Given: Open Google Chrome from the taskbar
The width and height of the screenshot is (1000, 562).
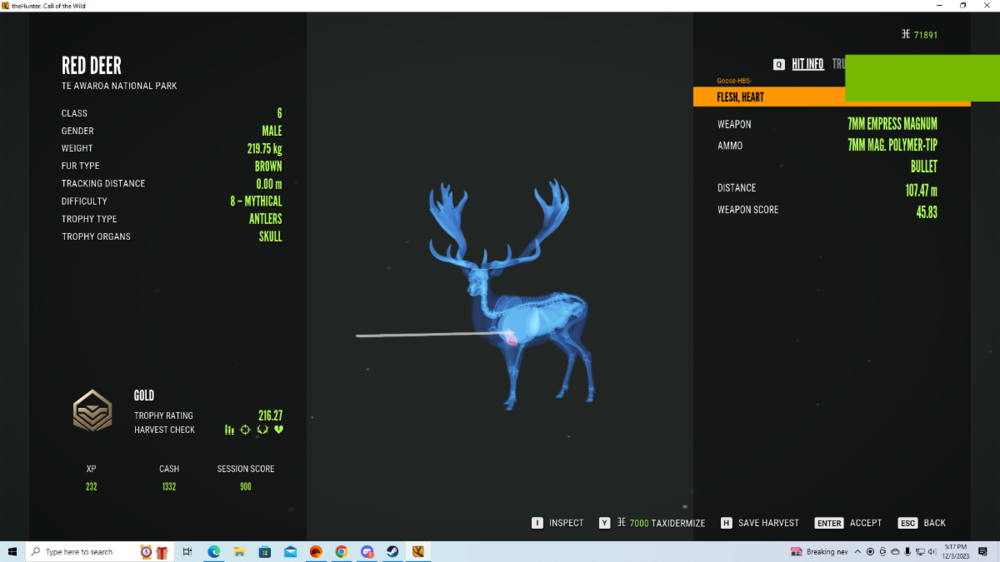Looking at the screenshot, I should (x=341, y=552).
